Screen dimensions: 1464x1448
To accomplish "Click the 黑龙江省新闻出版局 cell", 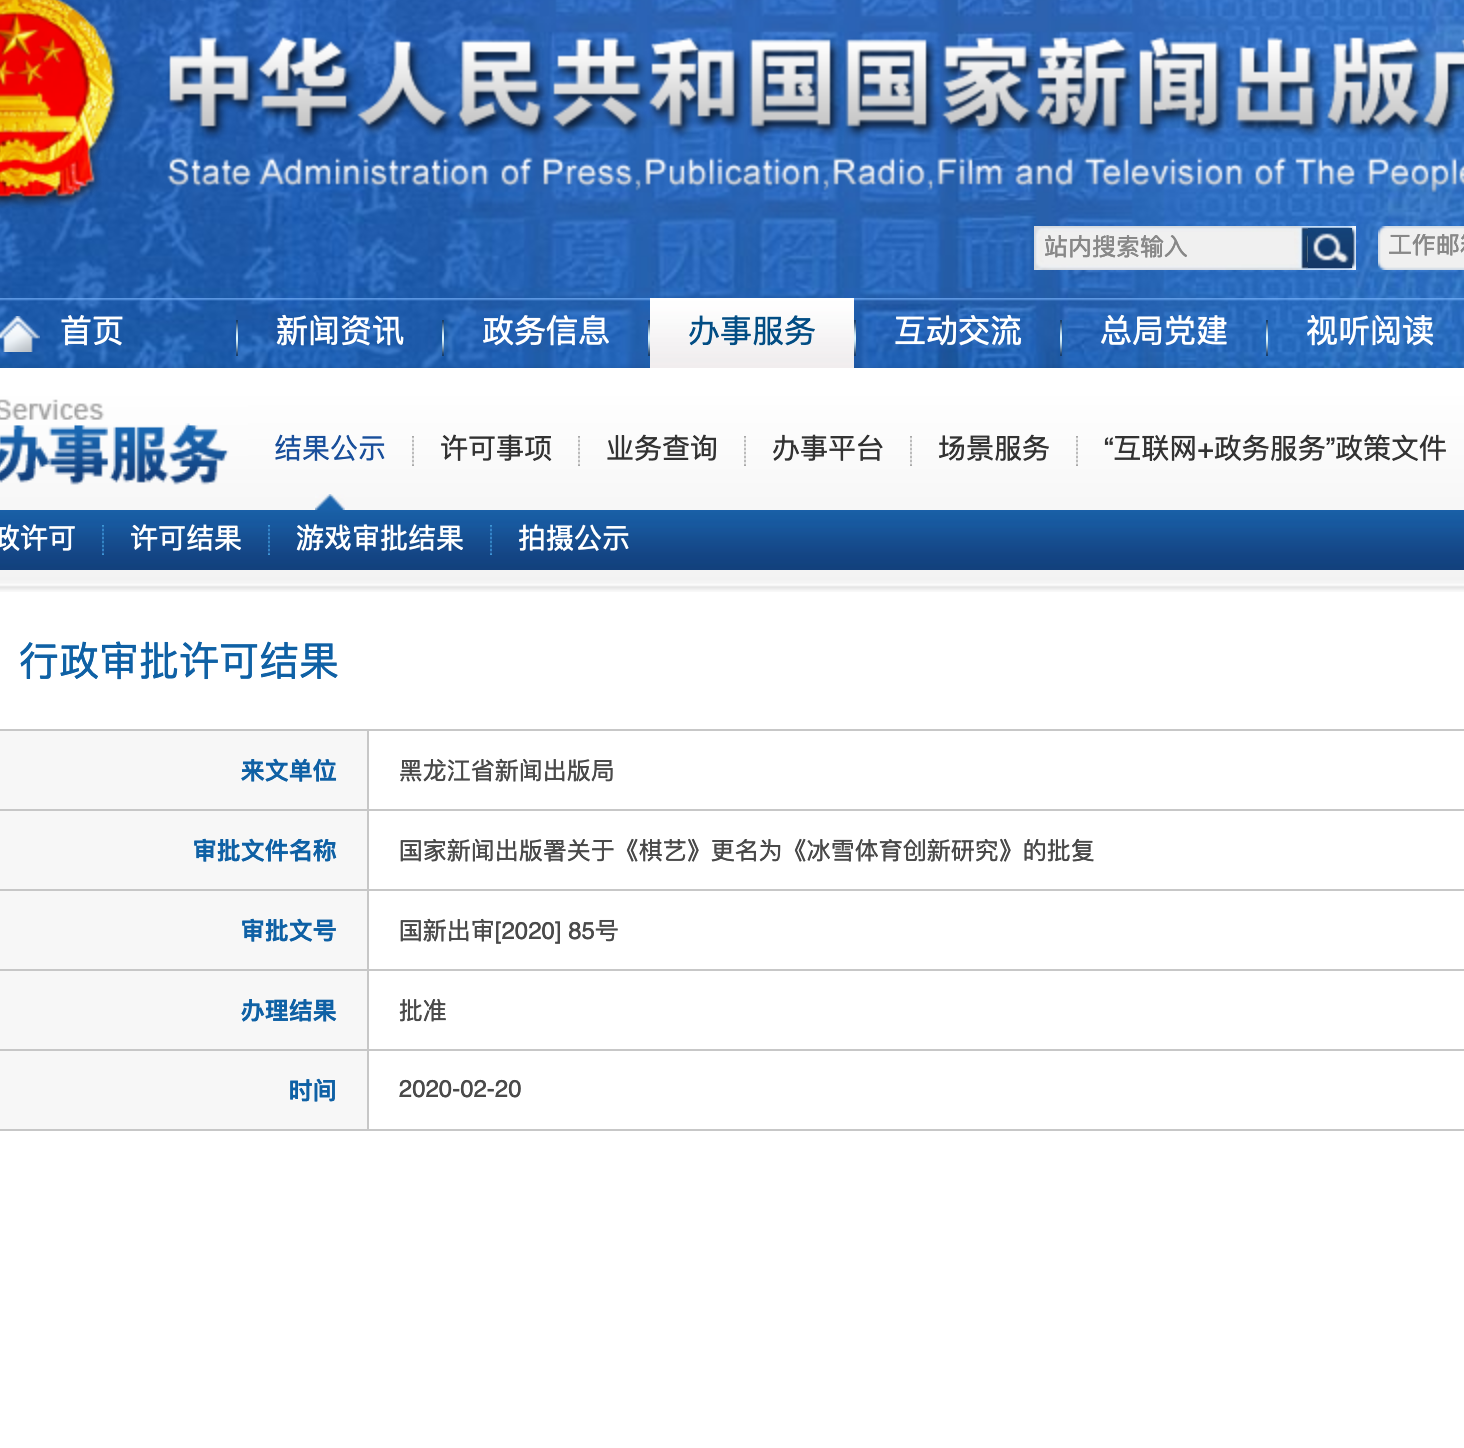I will (507, 771).
